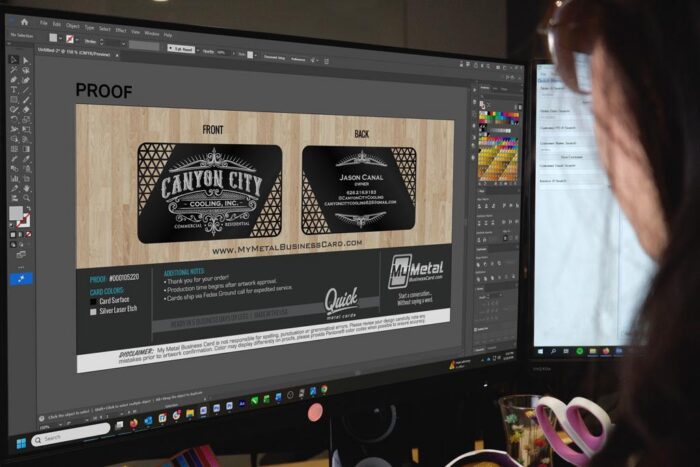Select the Pen tool
Image resolution: width=700 pixels, height=467 pixels.
(14, 80)
